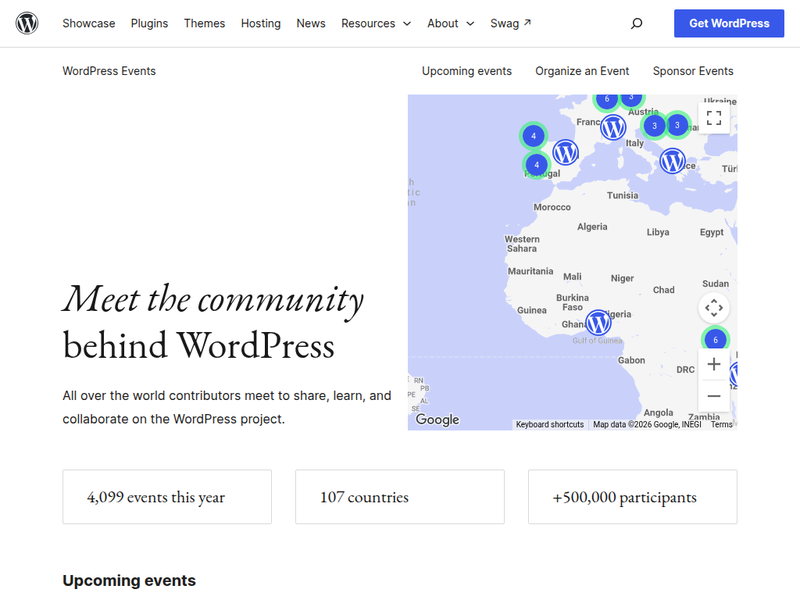Open the map Terms link
This screenshot has height=600, width=800.
pyautogui.click(x=721, y=424)
